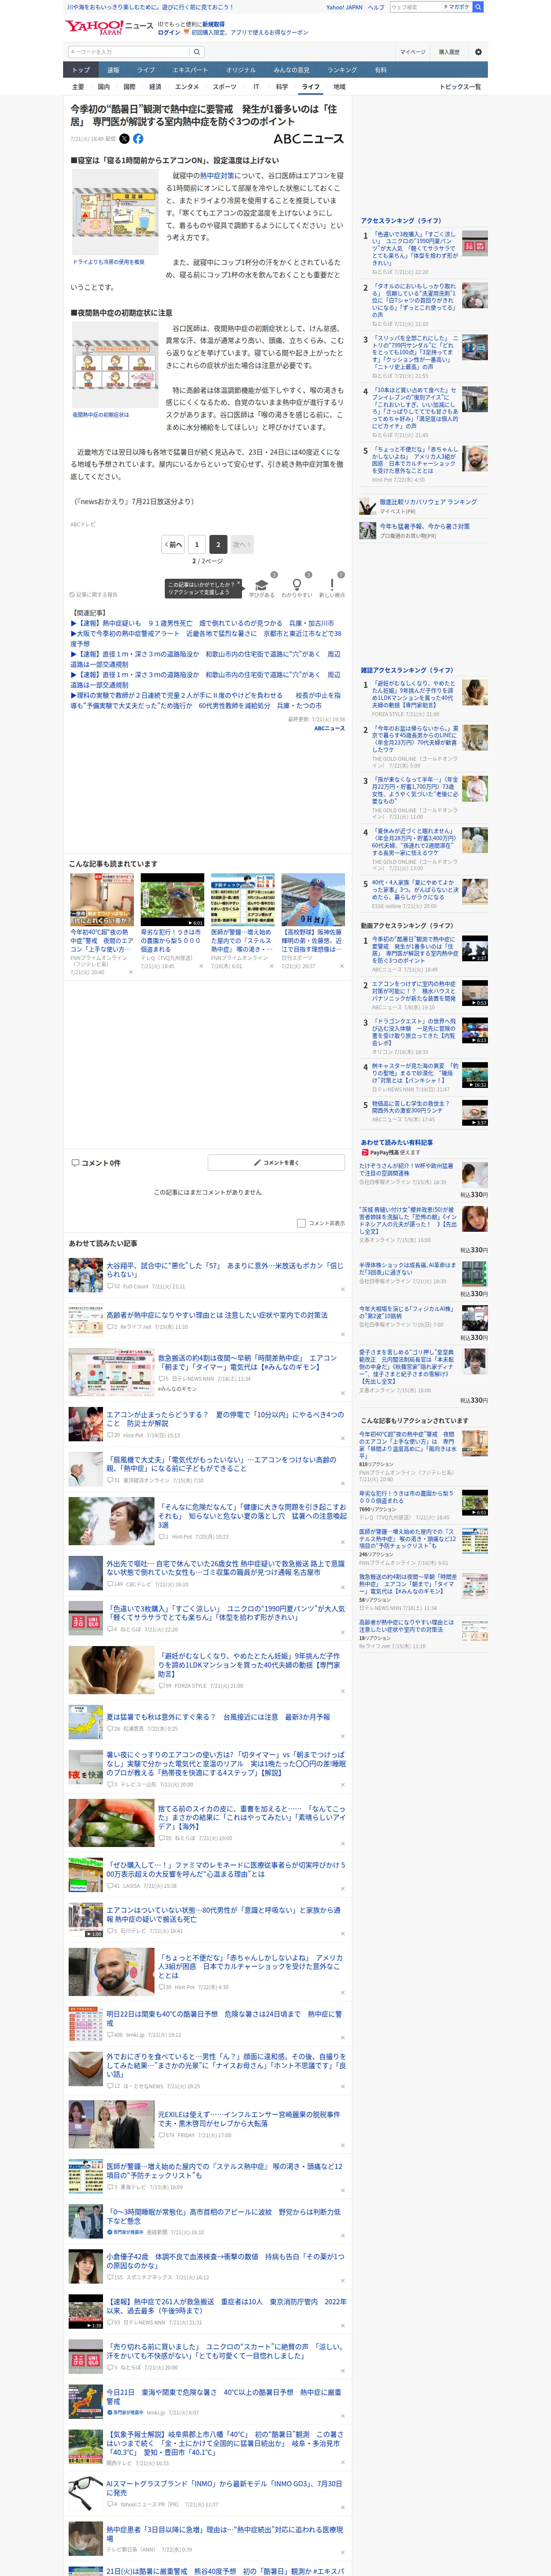This screenshot has height=2576, width=551.
Task: Click コメントを書く button
Action: tap(277, 1163)
